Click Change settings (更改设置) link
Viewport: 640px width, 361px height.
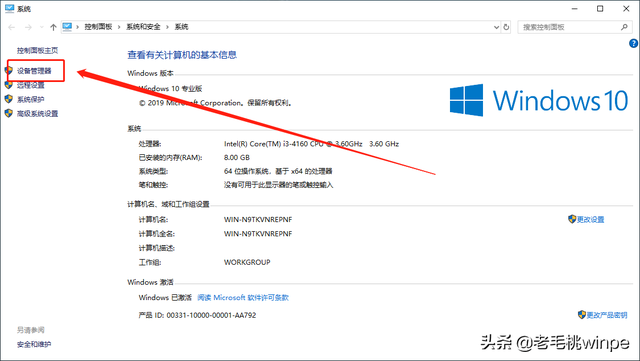click(x=591, y=220)
